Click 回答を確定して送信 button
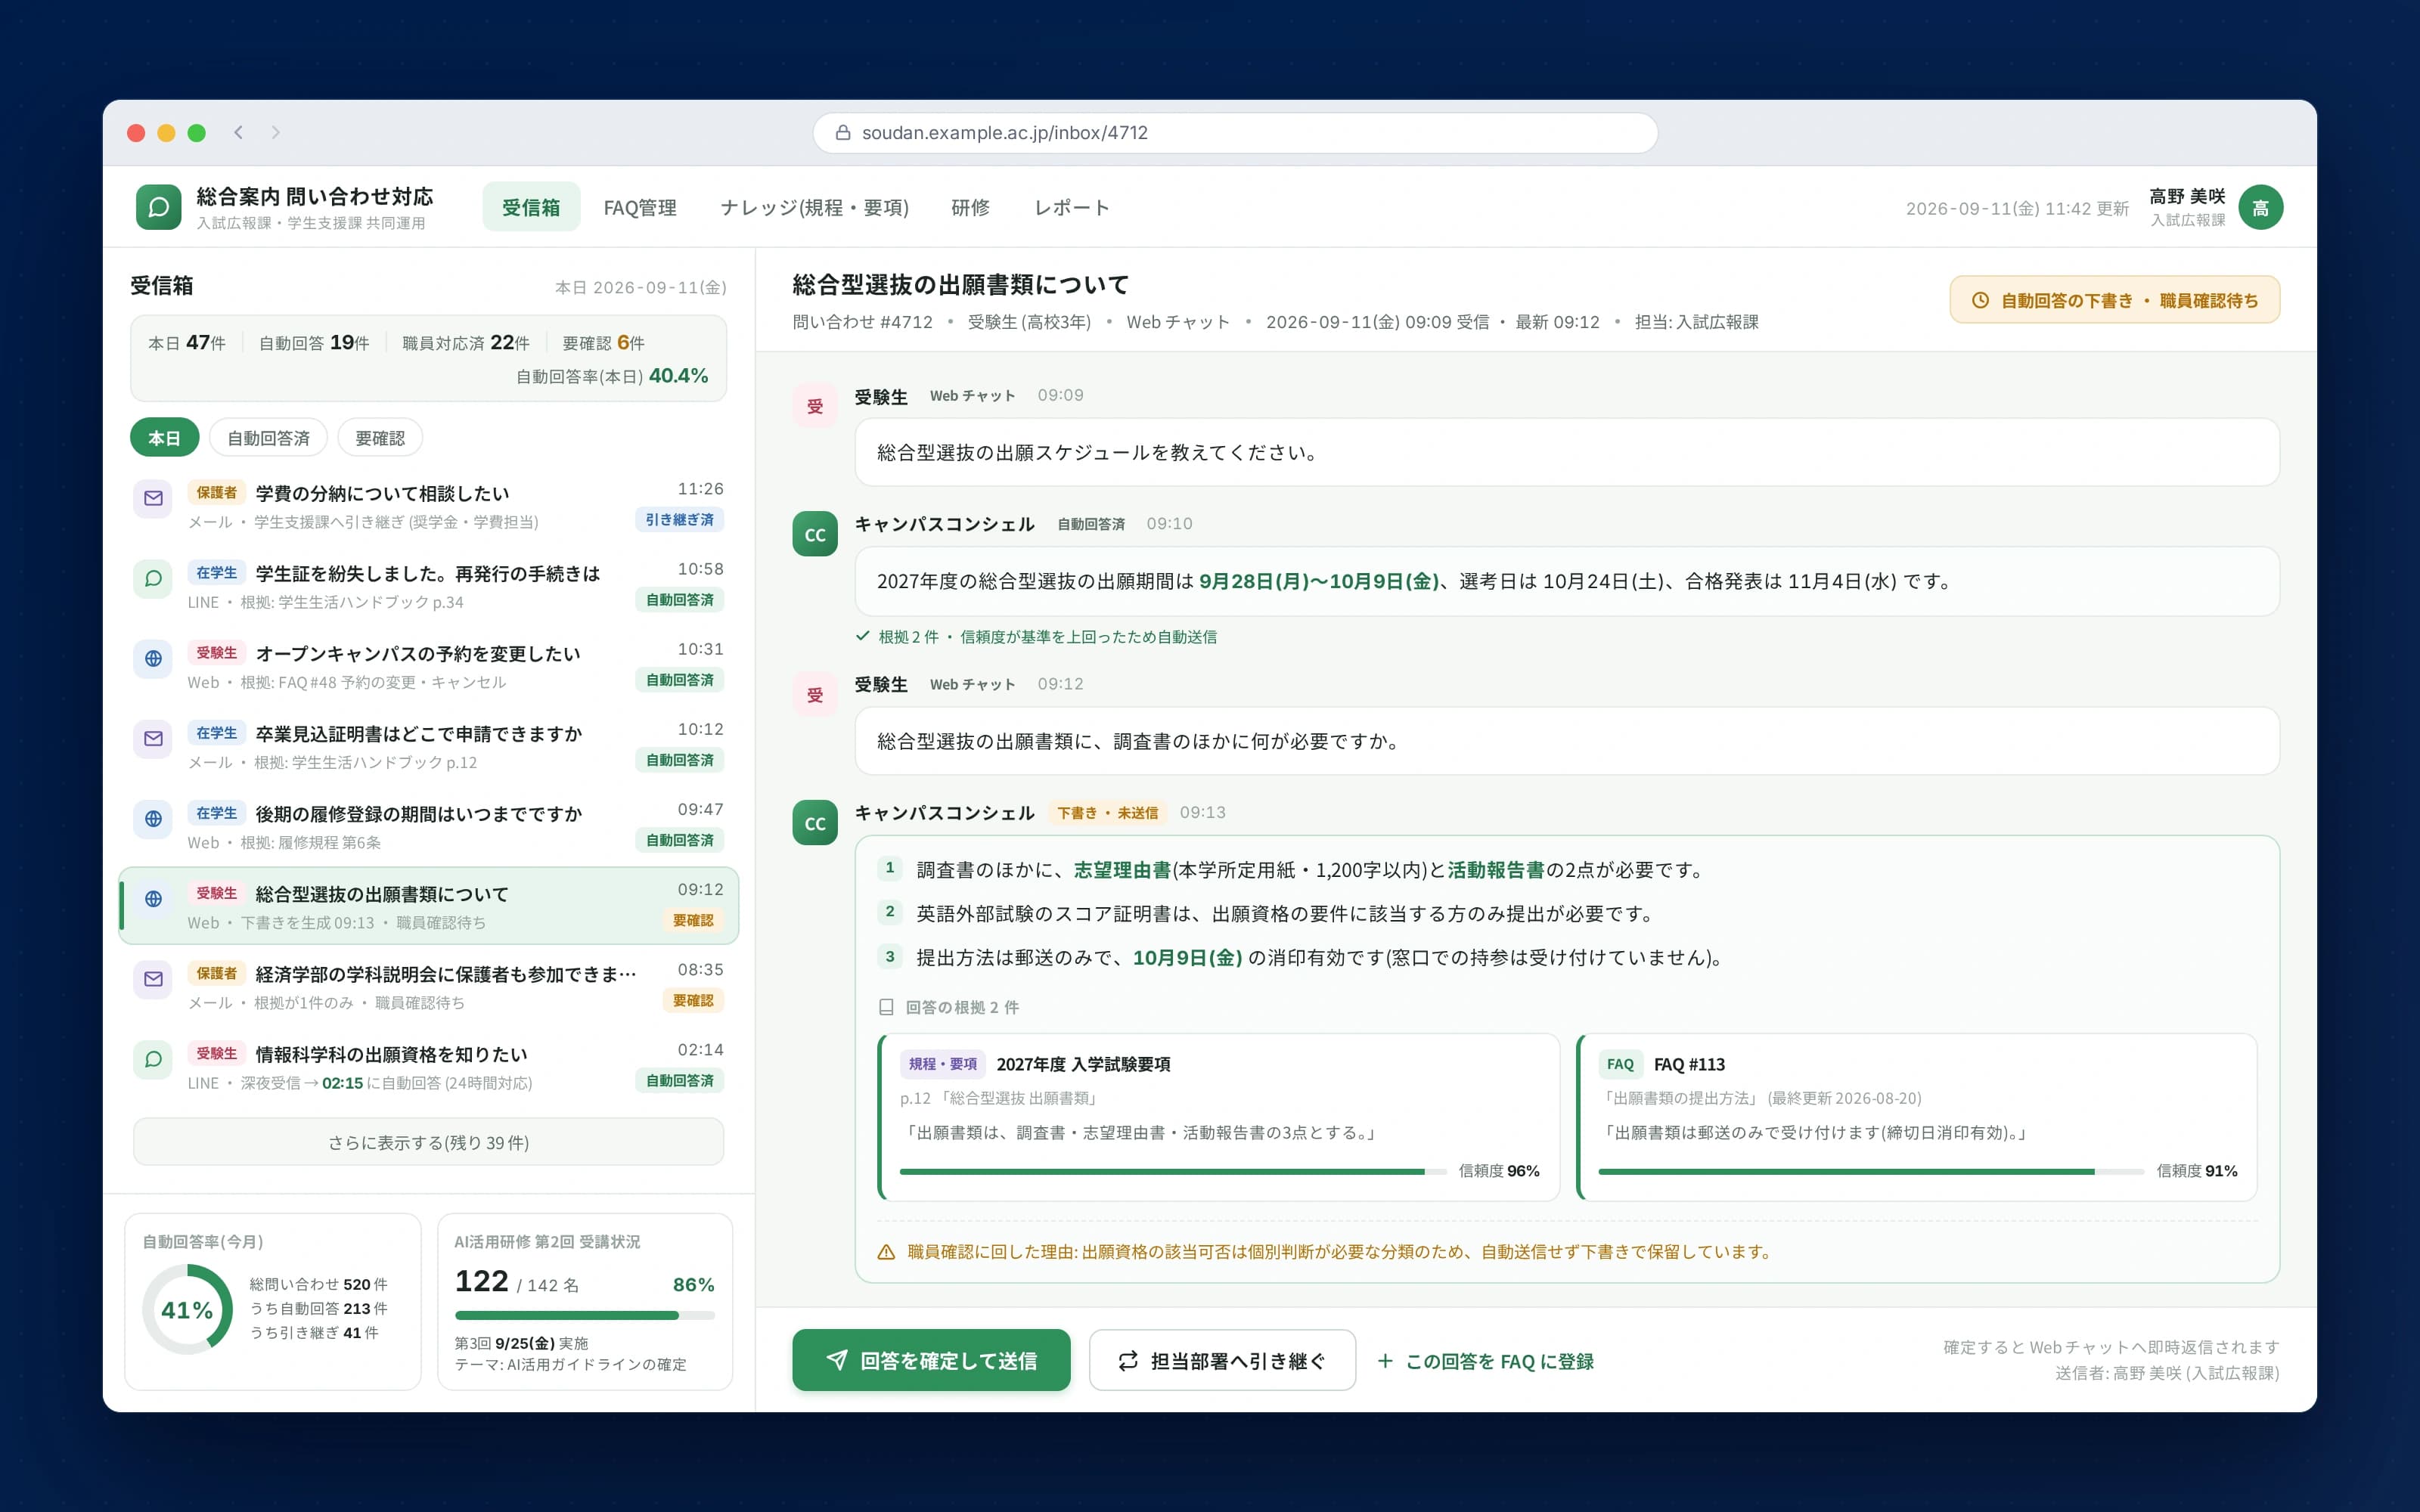 (x=931, y=1360)
